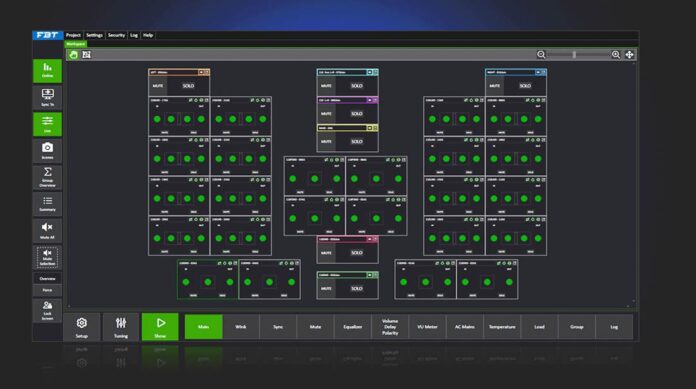
Task: Open the yellow group header dropdown arrow
Action: click(369, 128)
